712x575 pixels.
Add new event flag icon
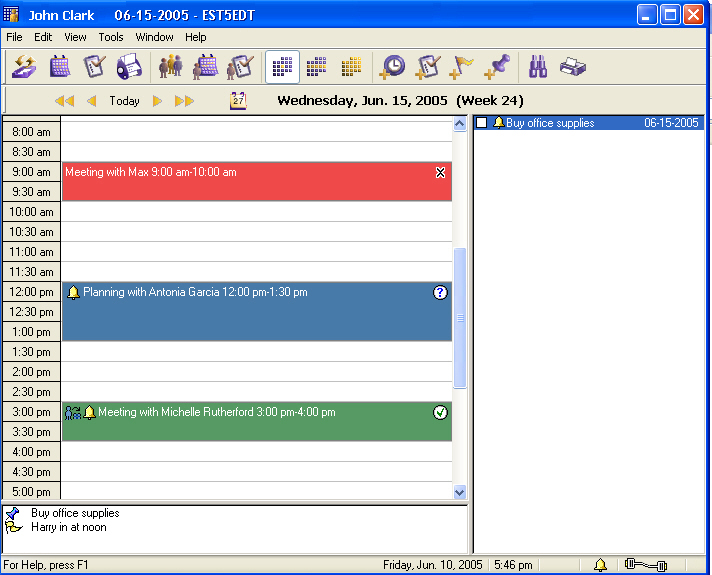(x=461, y=67)
